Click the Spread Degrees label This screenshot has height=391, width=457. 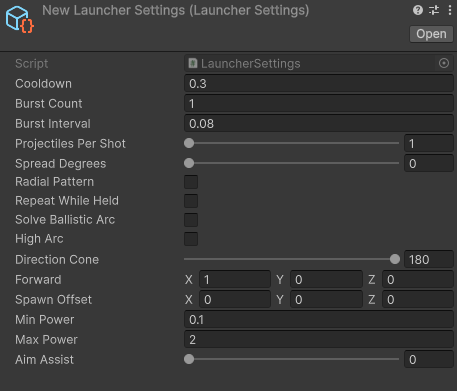(60, 163)
